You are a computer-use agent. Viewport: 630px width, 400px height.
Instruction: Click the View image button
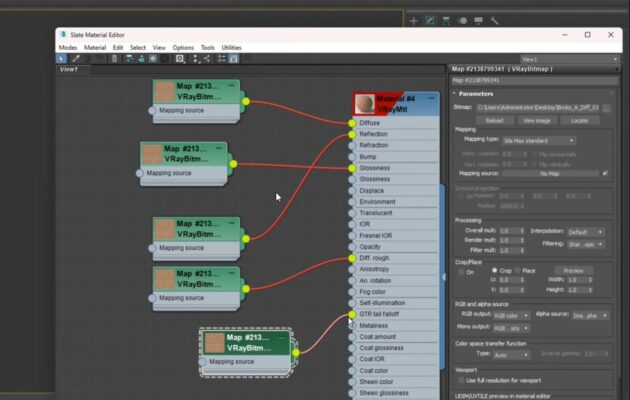(536, 120)
